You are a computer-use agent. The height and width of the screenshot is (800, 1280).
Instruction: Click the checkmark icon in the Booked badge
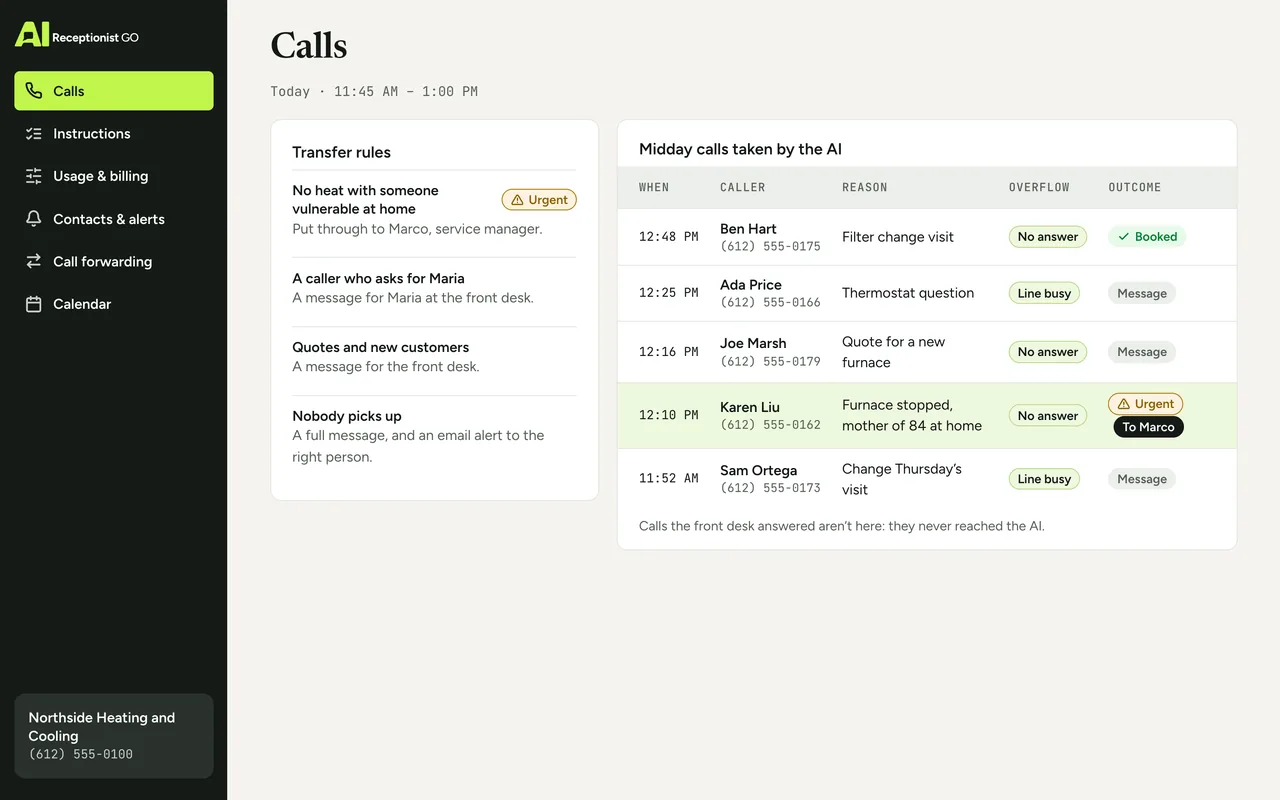1123,237
